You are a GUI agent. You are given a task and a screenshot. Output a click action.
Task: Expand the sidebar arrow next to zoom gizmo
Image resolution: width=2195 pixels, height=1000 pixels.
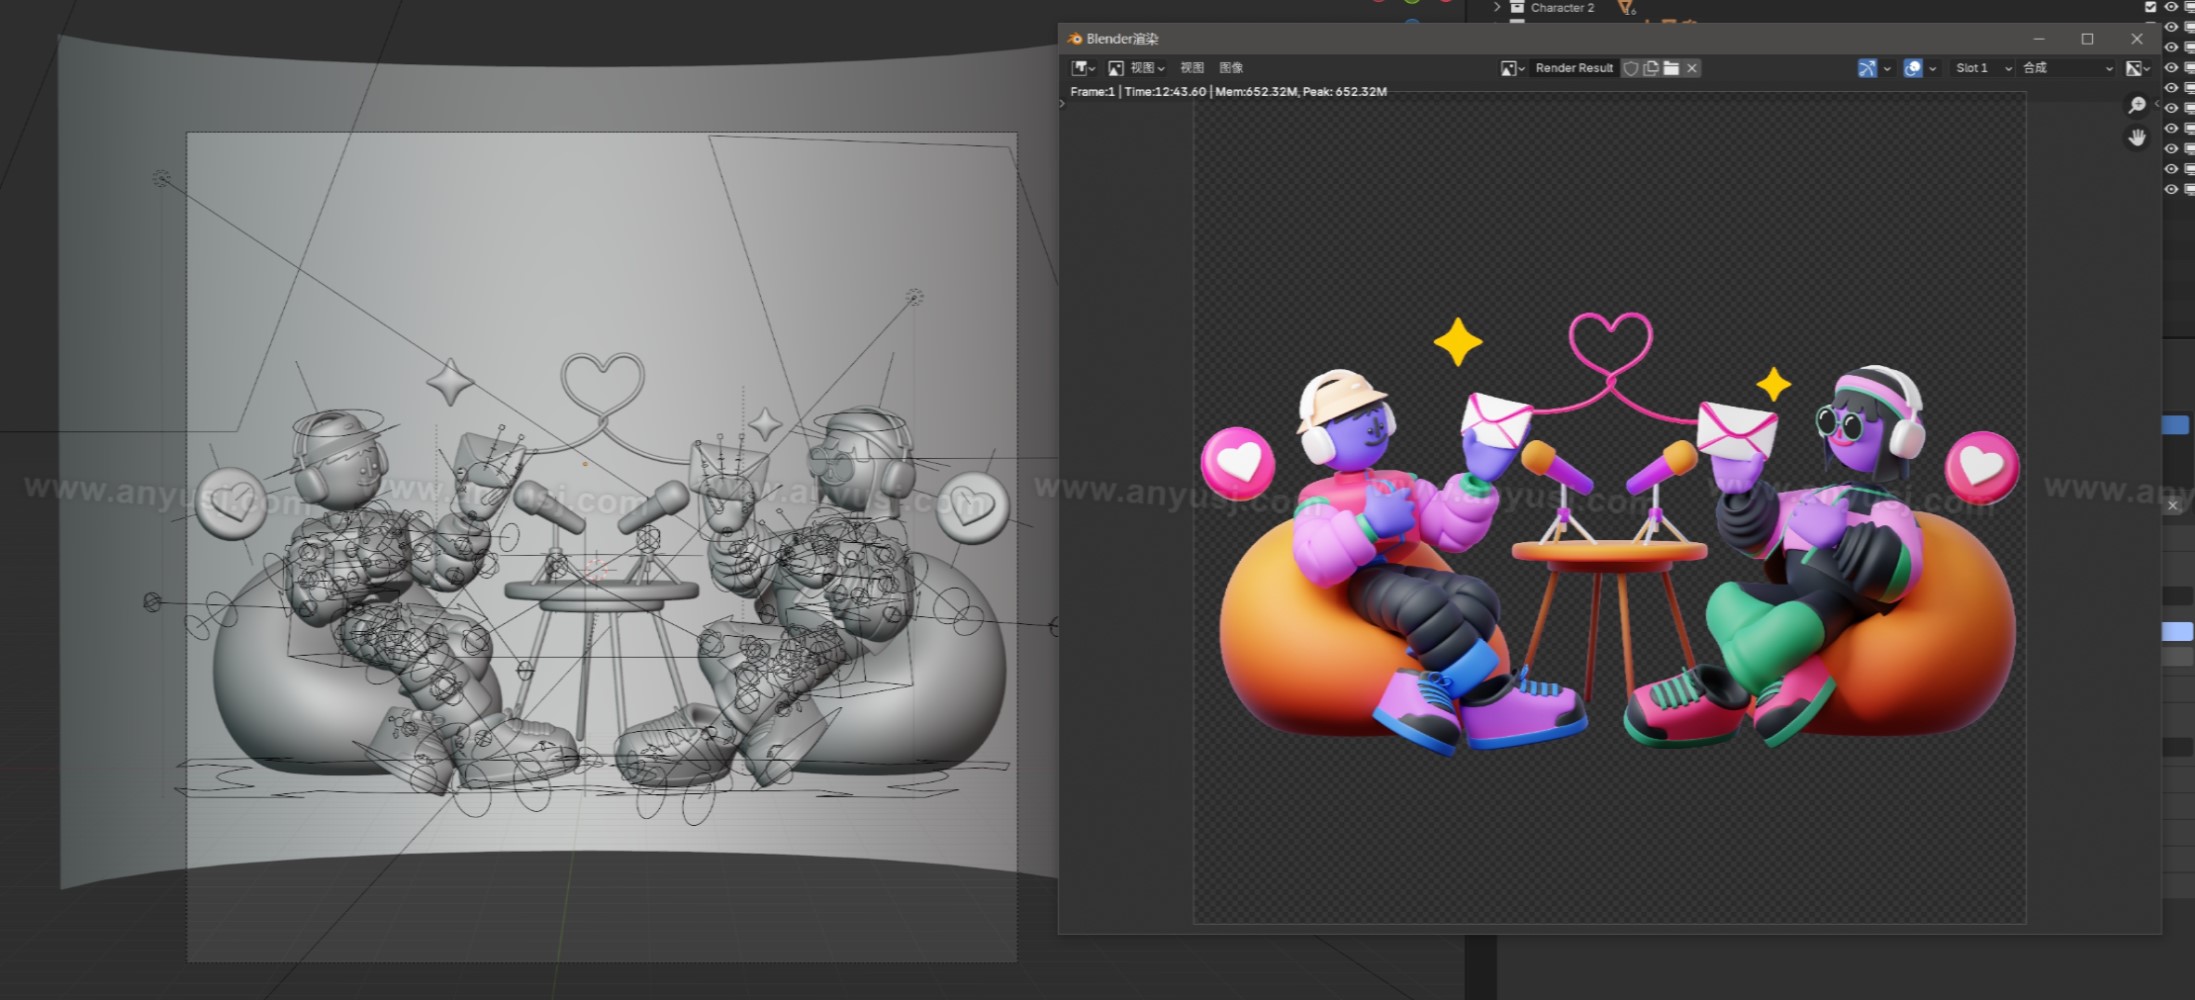coord(2157,103)
